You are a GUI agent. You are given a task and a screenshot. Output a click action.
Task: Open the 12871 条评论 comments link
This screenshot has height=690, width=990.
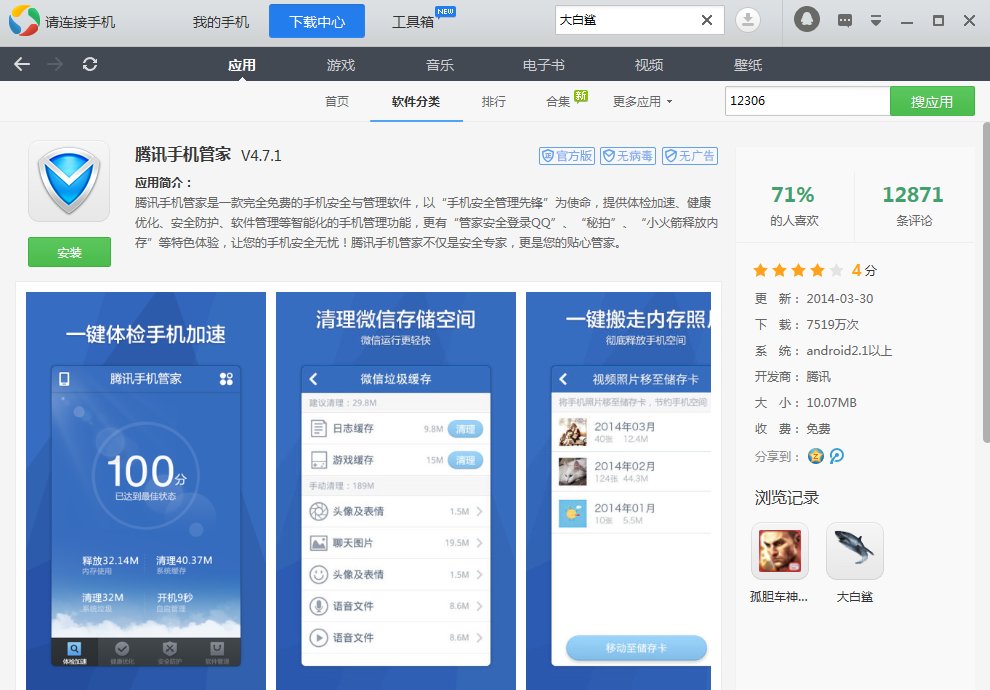pos(912,204)
